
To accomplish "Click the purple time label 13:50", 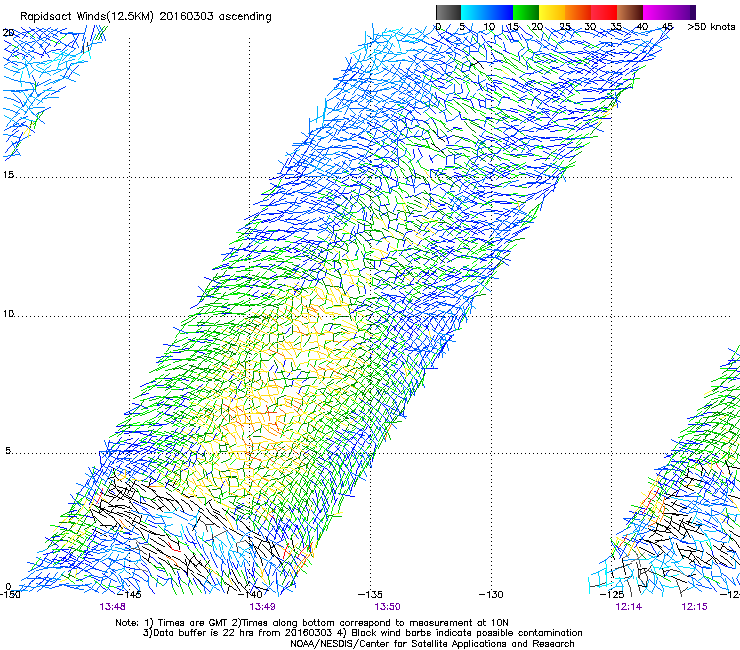I will (x=387, y=607).
